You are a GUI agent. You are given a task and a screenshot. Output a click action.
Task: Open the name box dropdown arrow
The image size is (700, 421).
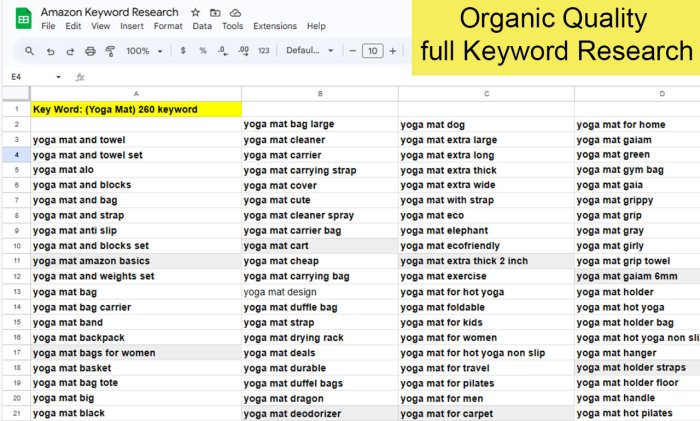[x=58, y=77]
